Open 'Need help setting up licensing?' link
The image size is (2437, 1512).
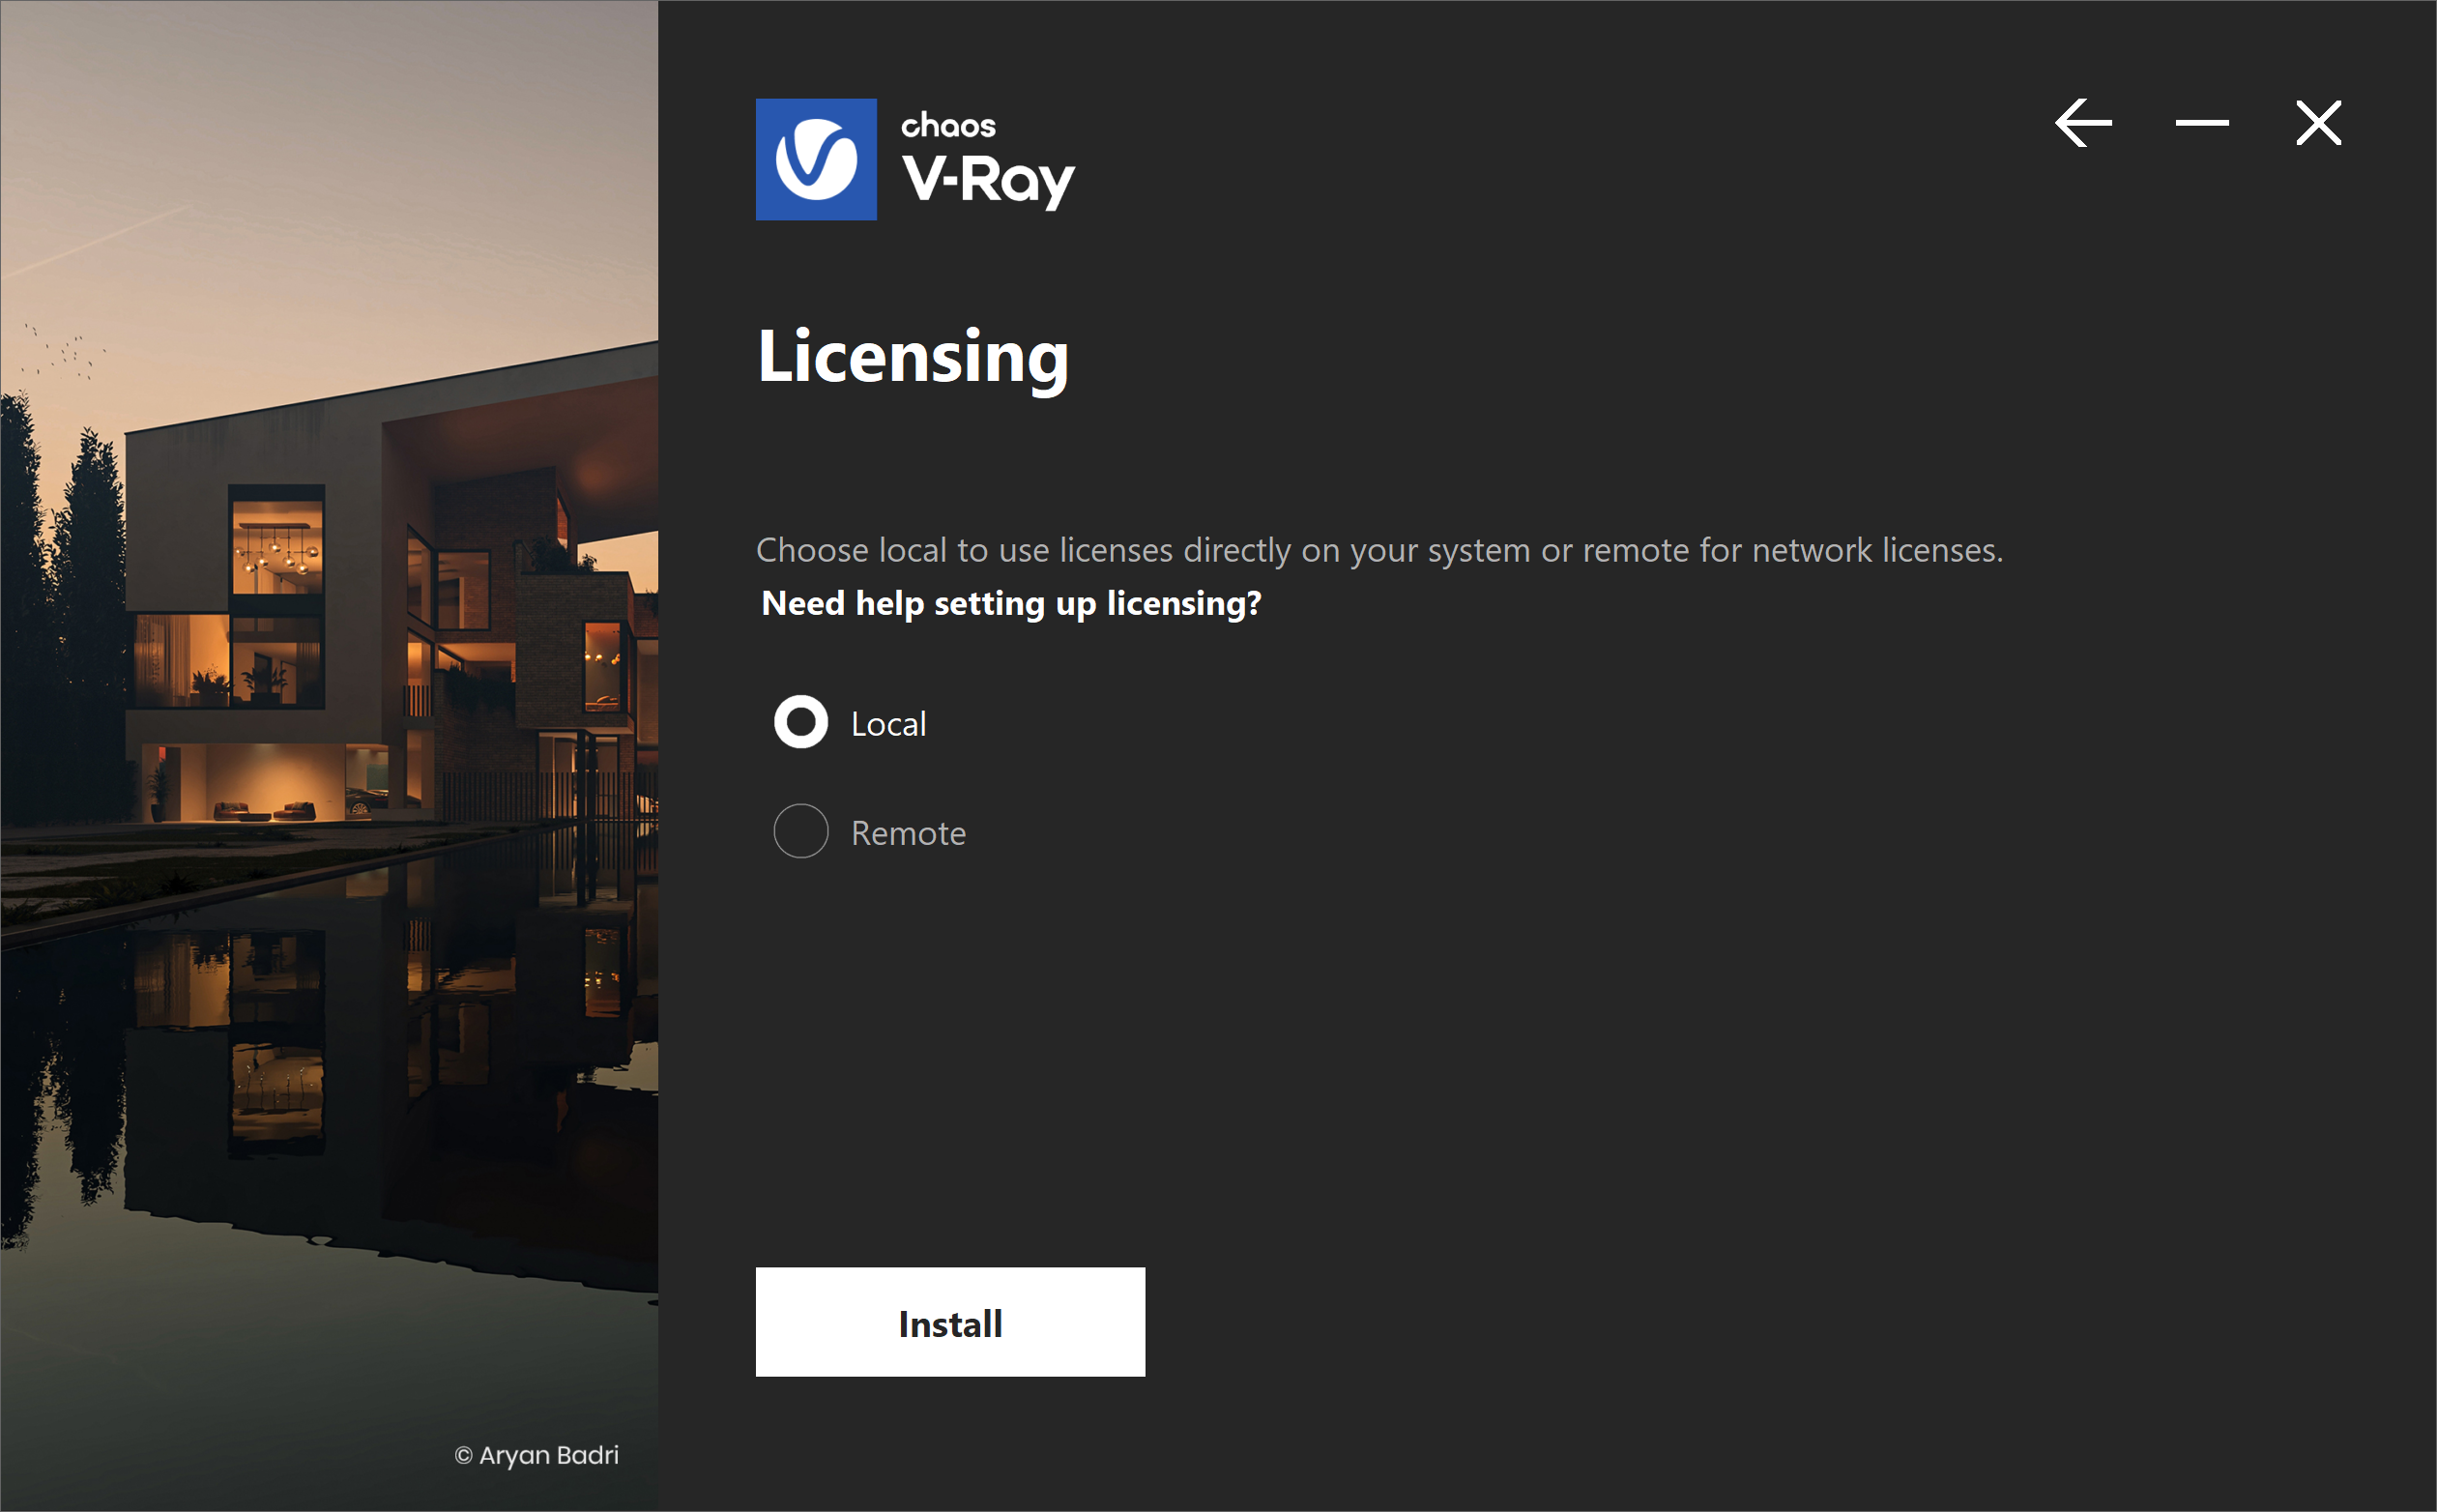click(x=1011, y=603)
